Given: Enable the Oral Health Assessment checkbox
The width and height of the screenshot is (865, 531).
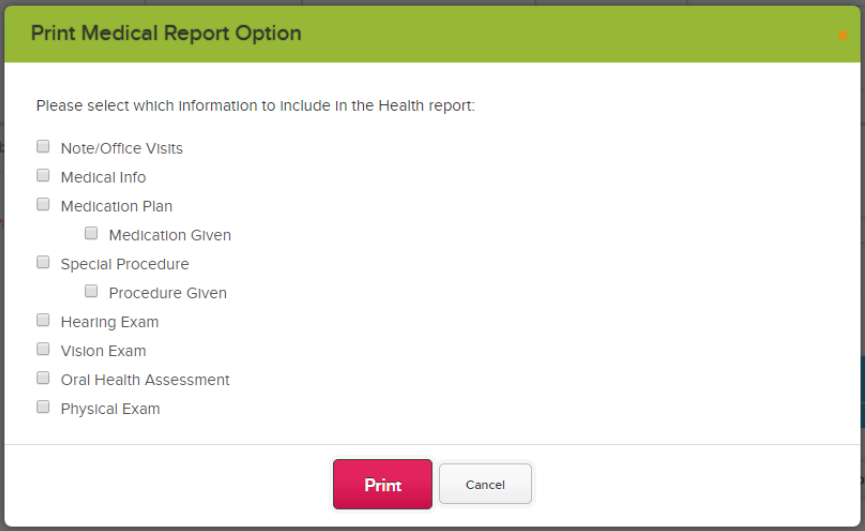Looking at the screenshot, I should click(43, 378).
